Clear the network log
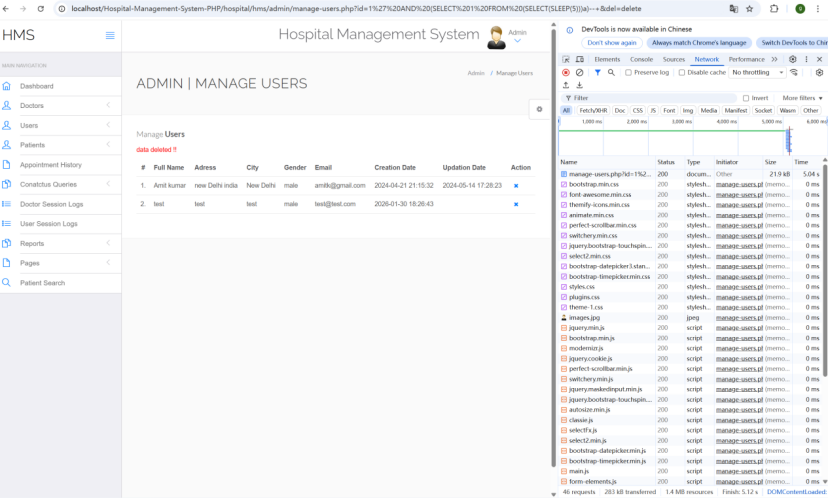828x499 pixels. 579,73
